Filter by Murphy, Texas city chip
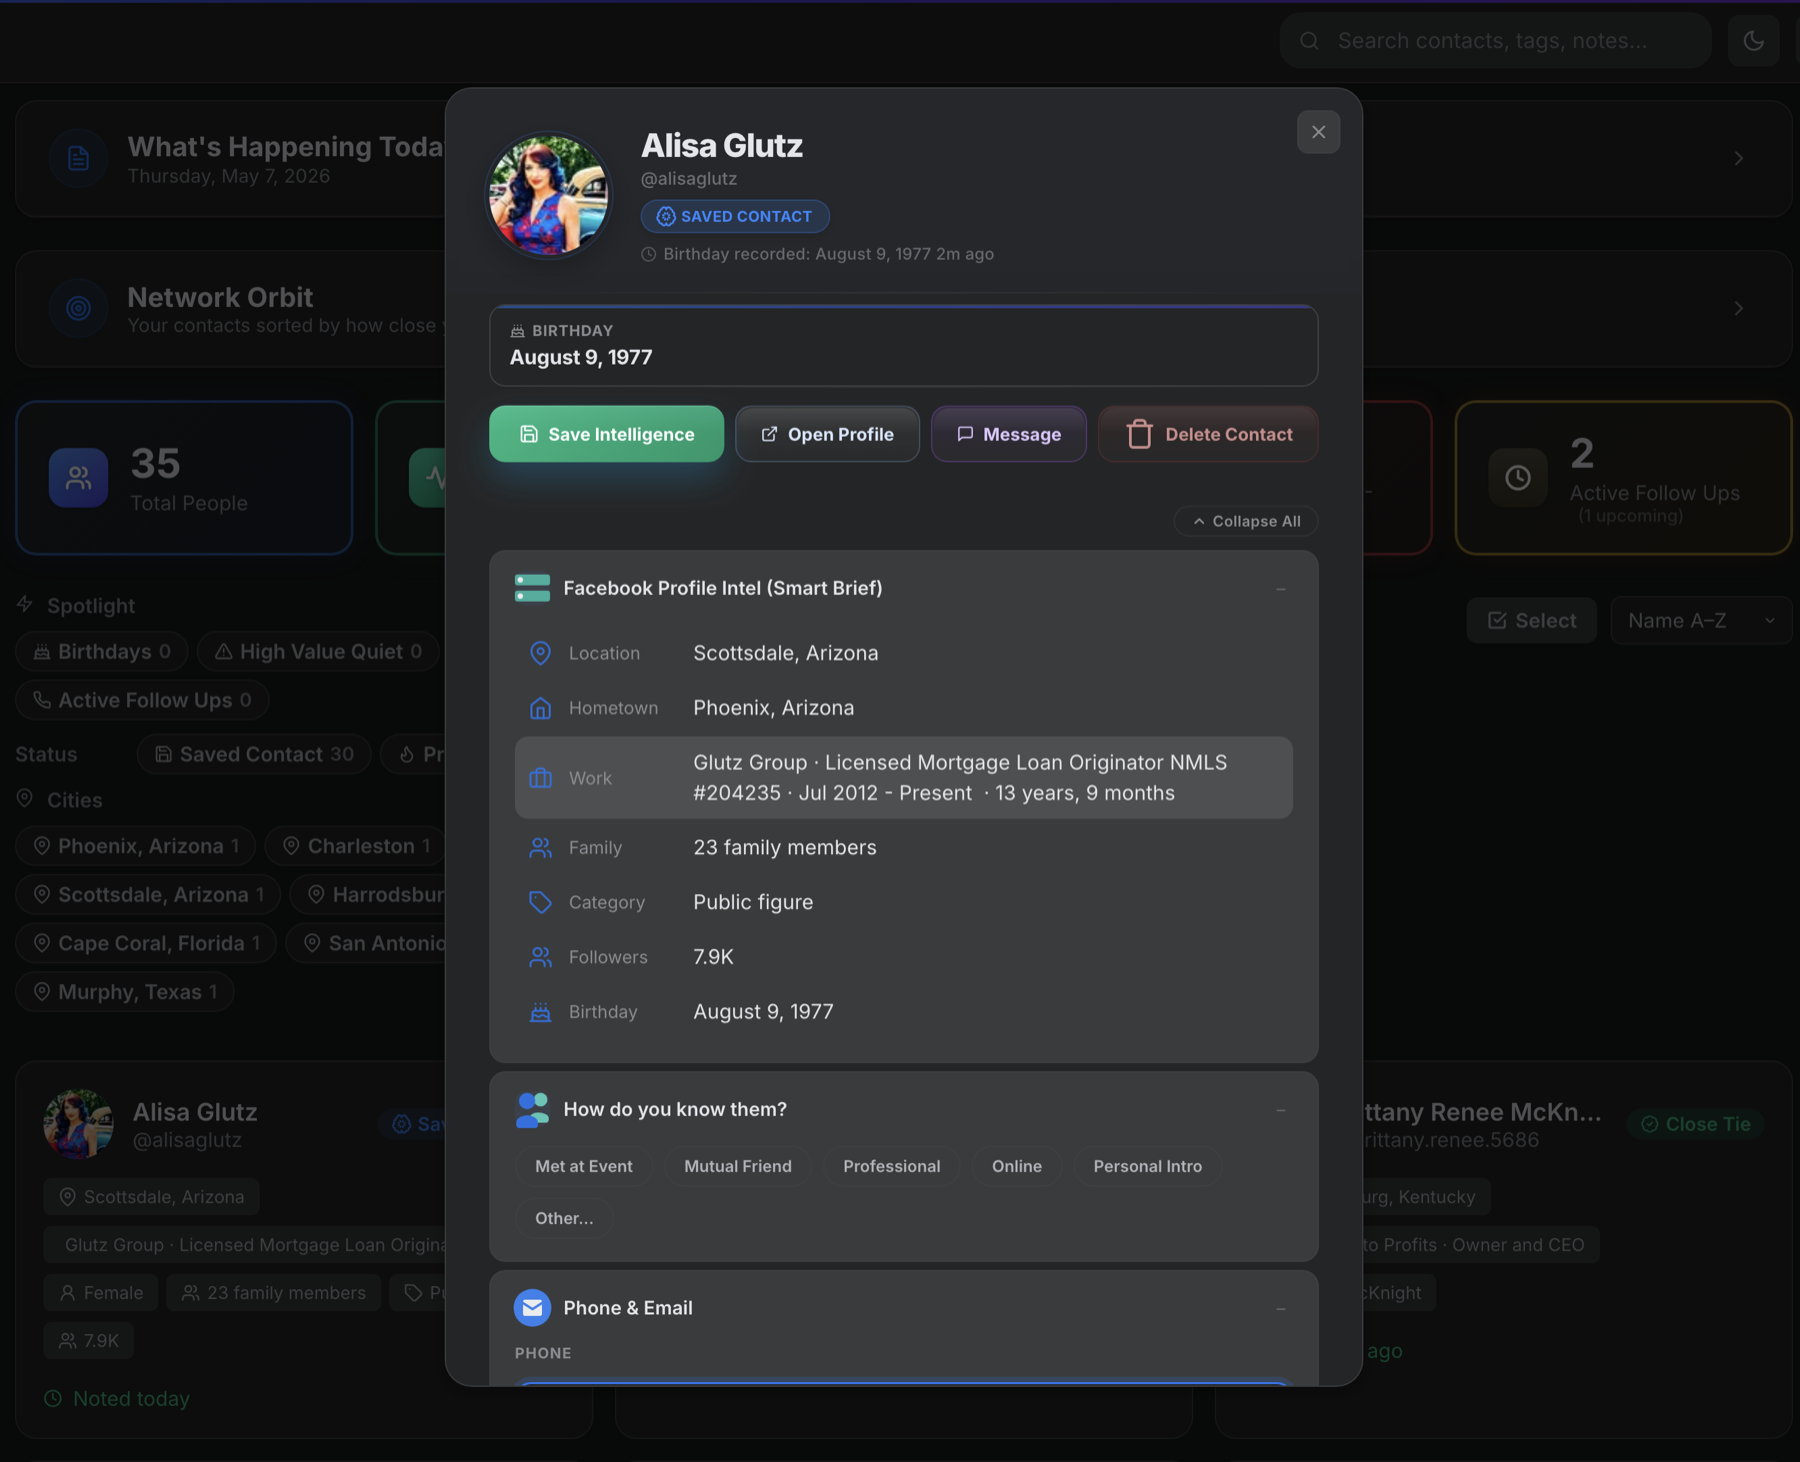 pos(125,992)
